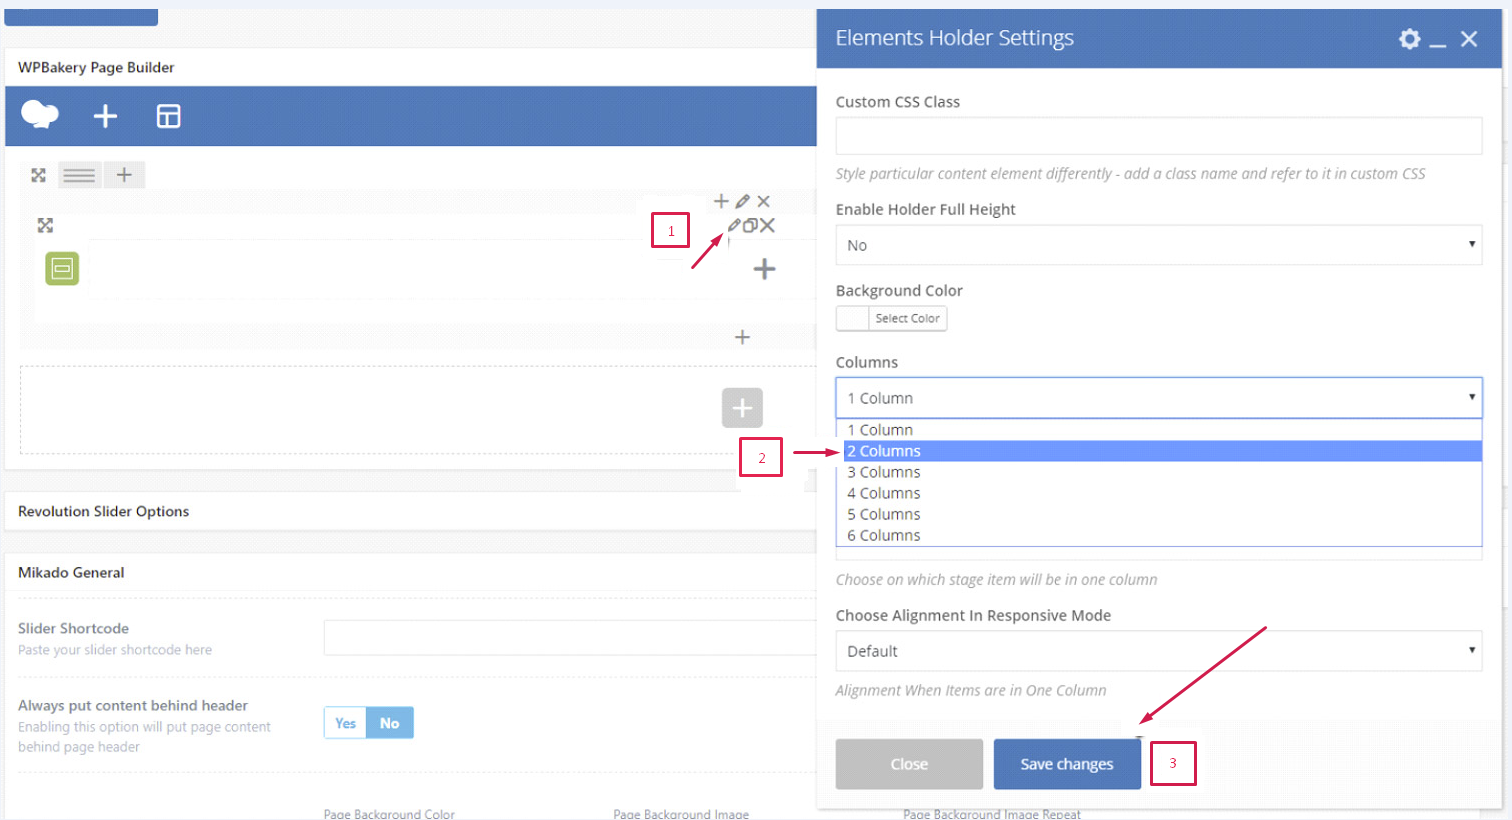
Task: Click the gray Close button
Action: pos(909,764)
